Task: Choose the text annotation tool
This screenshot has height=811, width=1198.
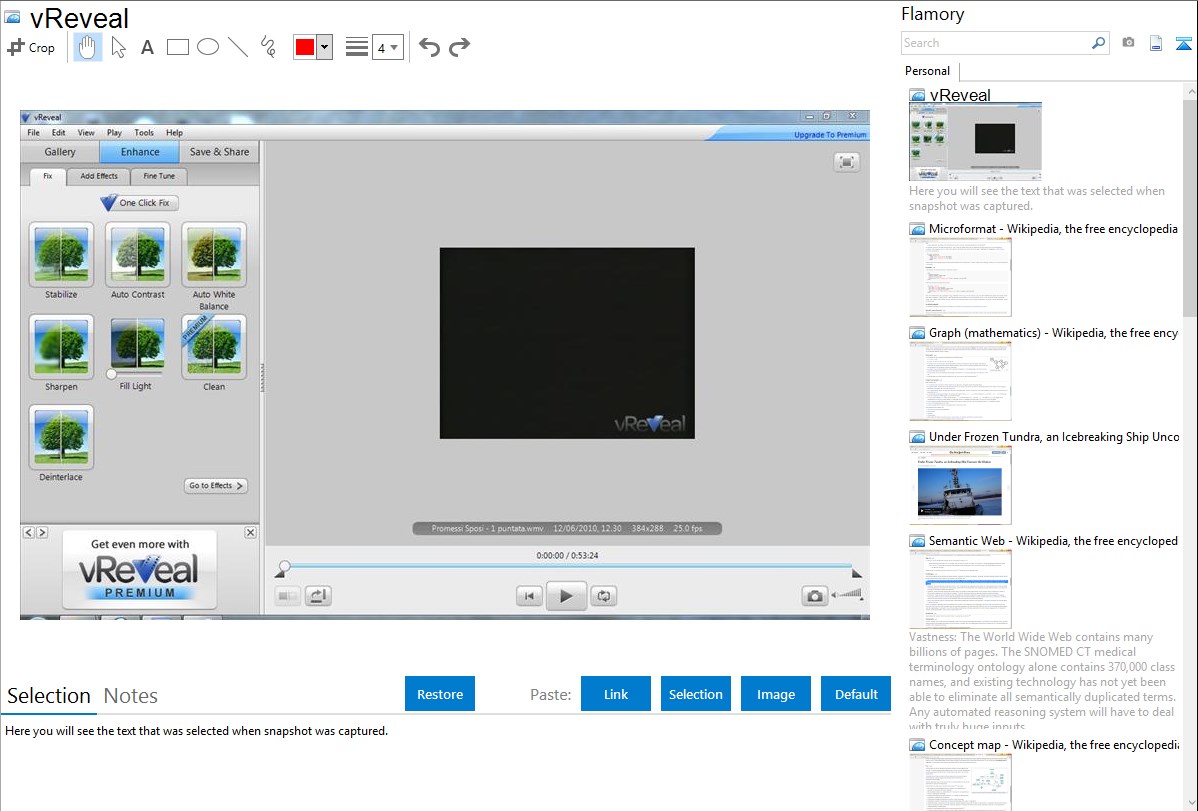Action: point(147,47)
